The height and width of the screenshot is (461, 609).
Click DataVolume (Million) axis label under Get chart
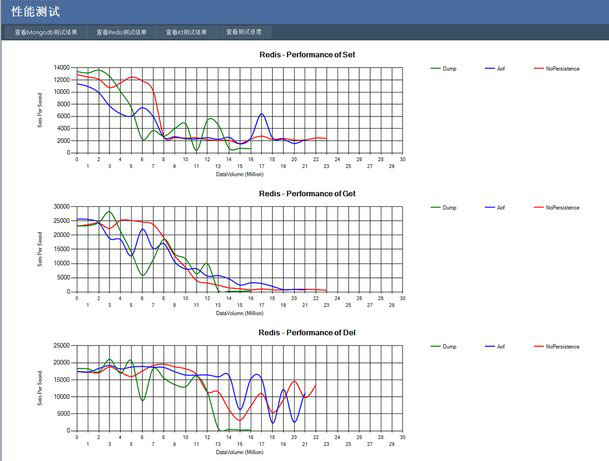click(239, 312)
